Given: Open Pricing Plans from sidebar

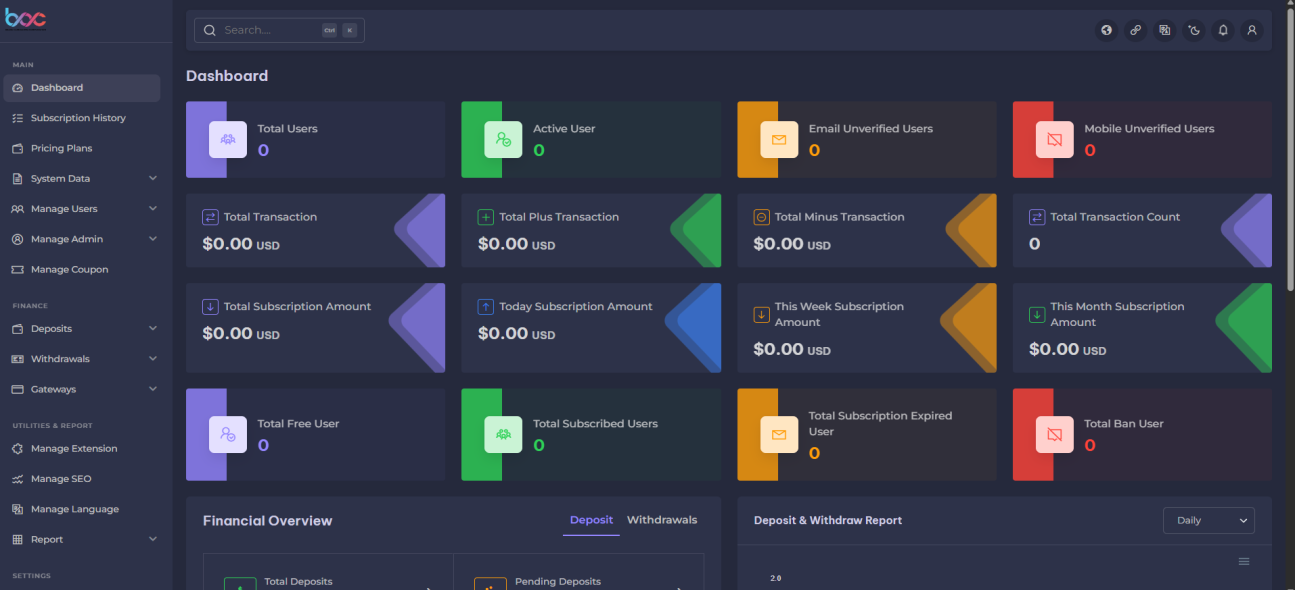Looking at the screenshot, I should (x=61, y=148).
